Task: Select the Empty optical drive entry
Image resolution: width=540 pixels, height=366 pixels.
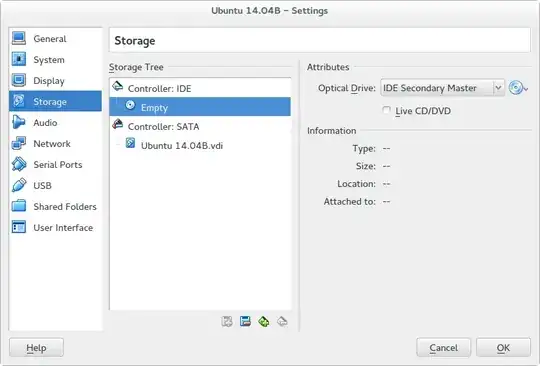Action: 200,107
